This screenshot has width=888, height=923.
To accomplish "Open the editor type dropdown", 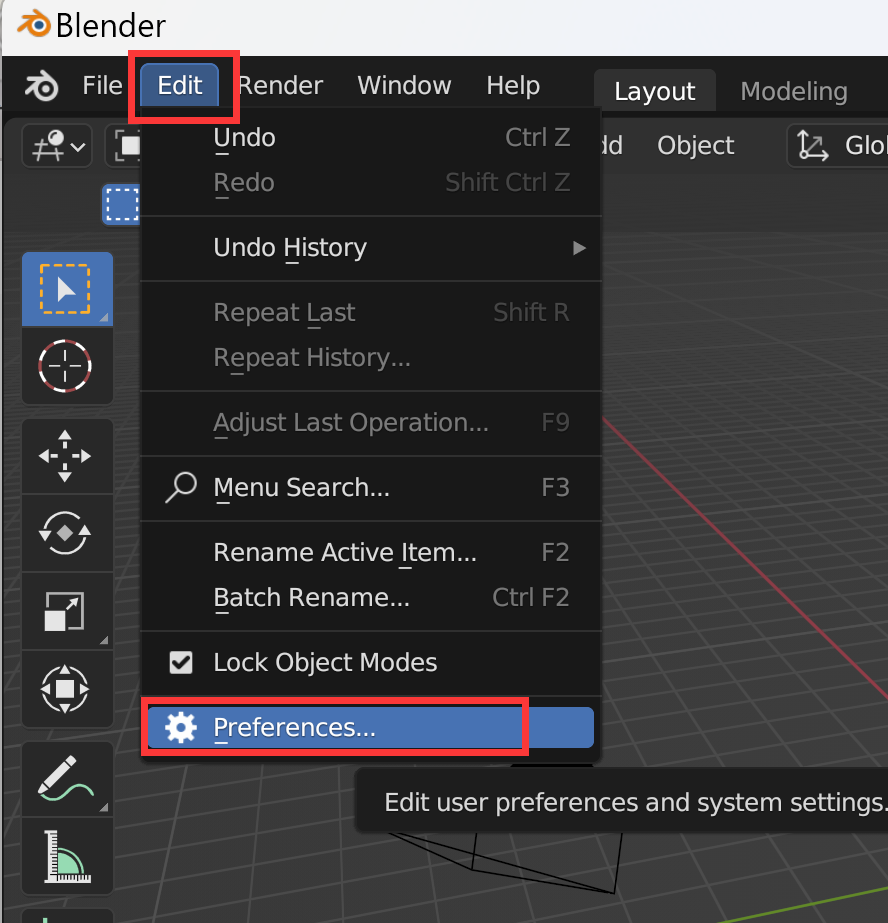I will coord(56,146).
